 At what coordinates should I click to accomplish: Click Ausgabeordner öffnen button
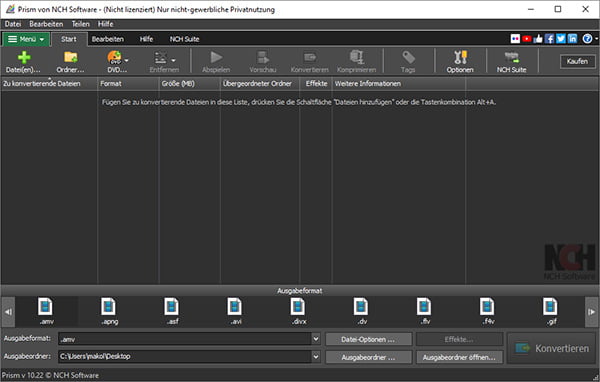coord(459,357)
